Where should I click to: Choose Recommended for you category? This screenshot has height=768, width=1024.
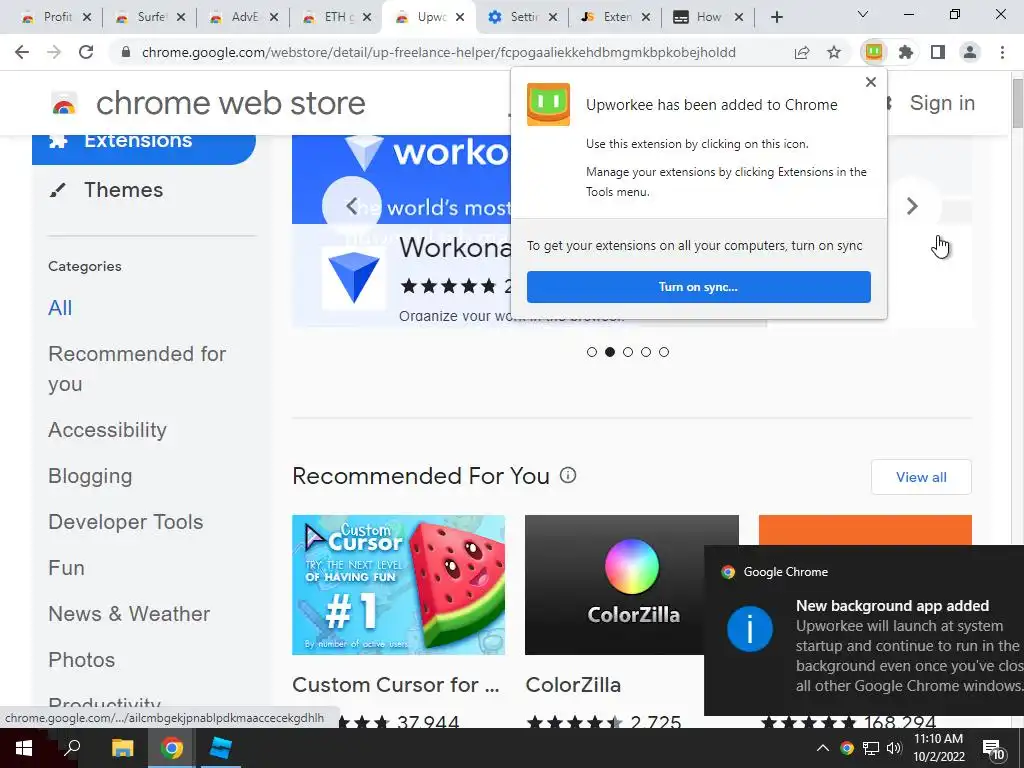(x=137, y=369)
